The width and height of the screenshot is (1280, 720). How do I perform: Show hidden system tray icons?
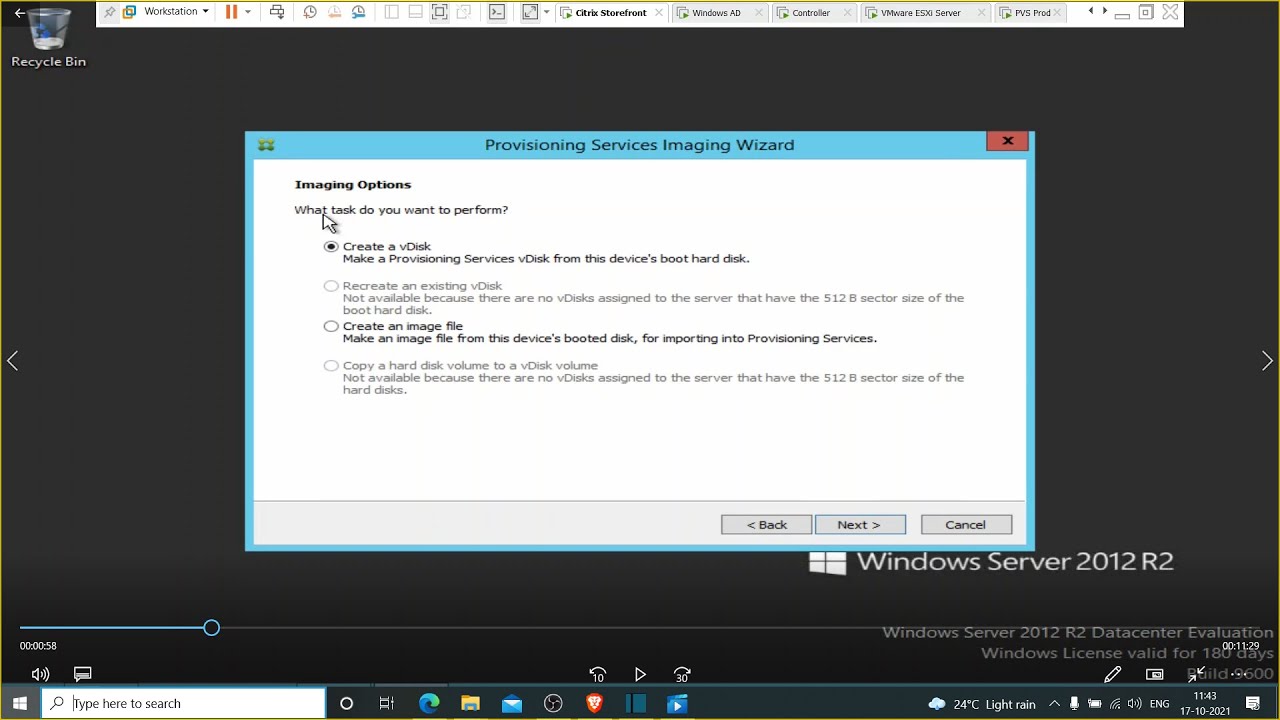click(x=1054, y=704)
